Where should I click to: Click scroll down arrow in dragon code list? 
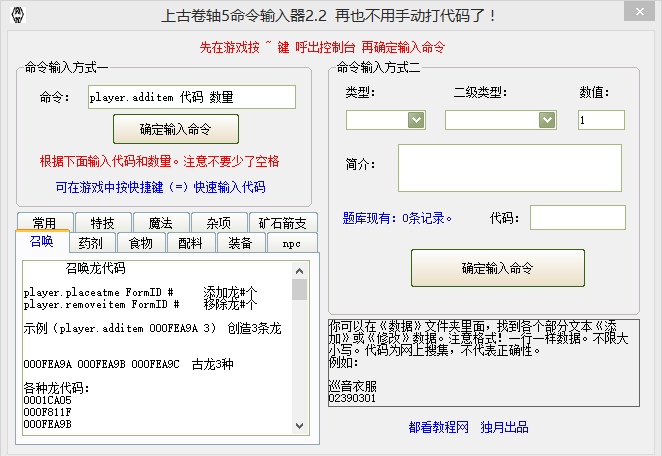[299, 426]
